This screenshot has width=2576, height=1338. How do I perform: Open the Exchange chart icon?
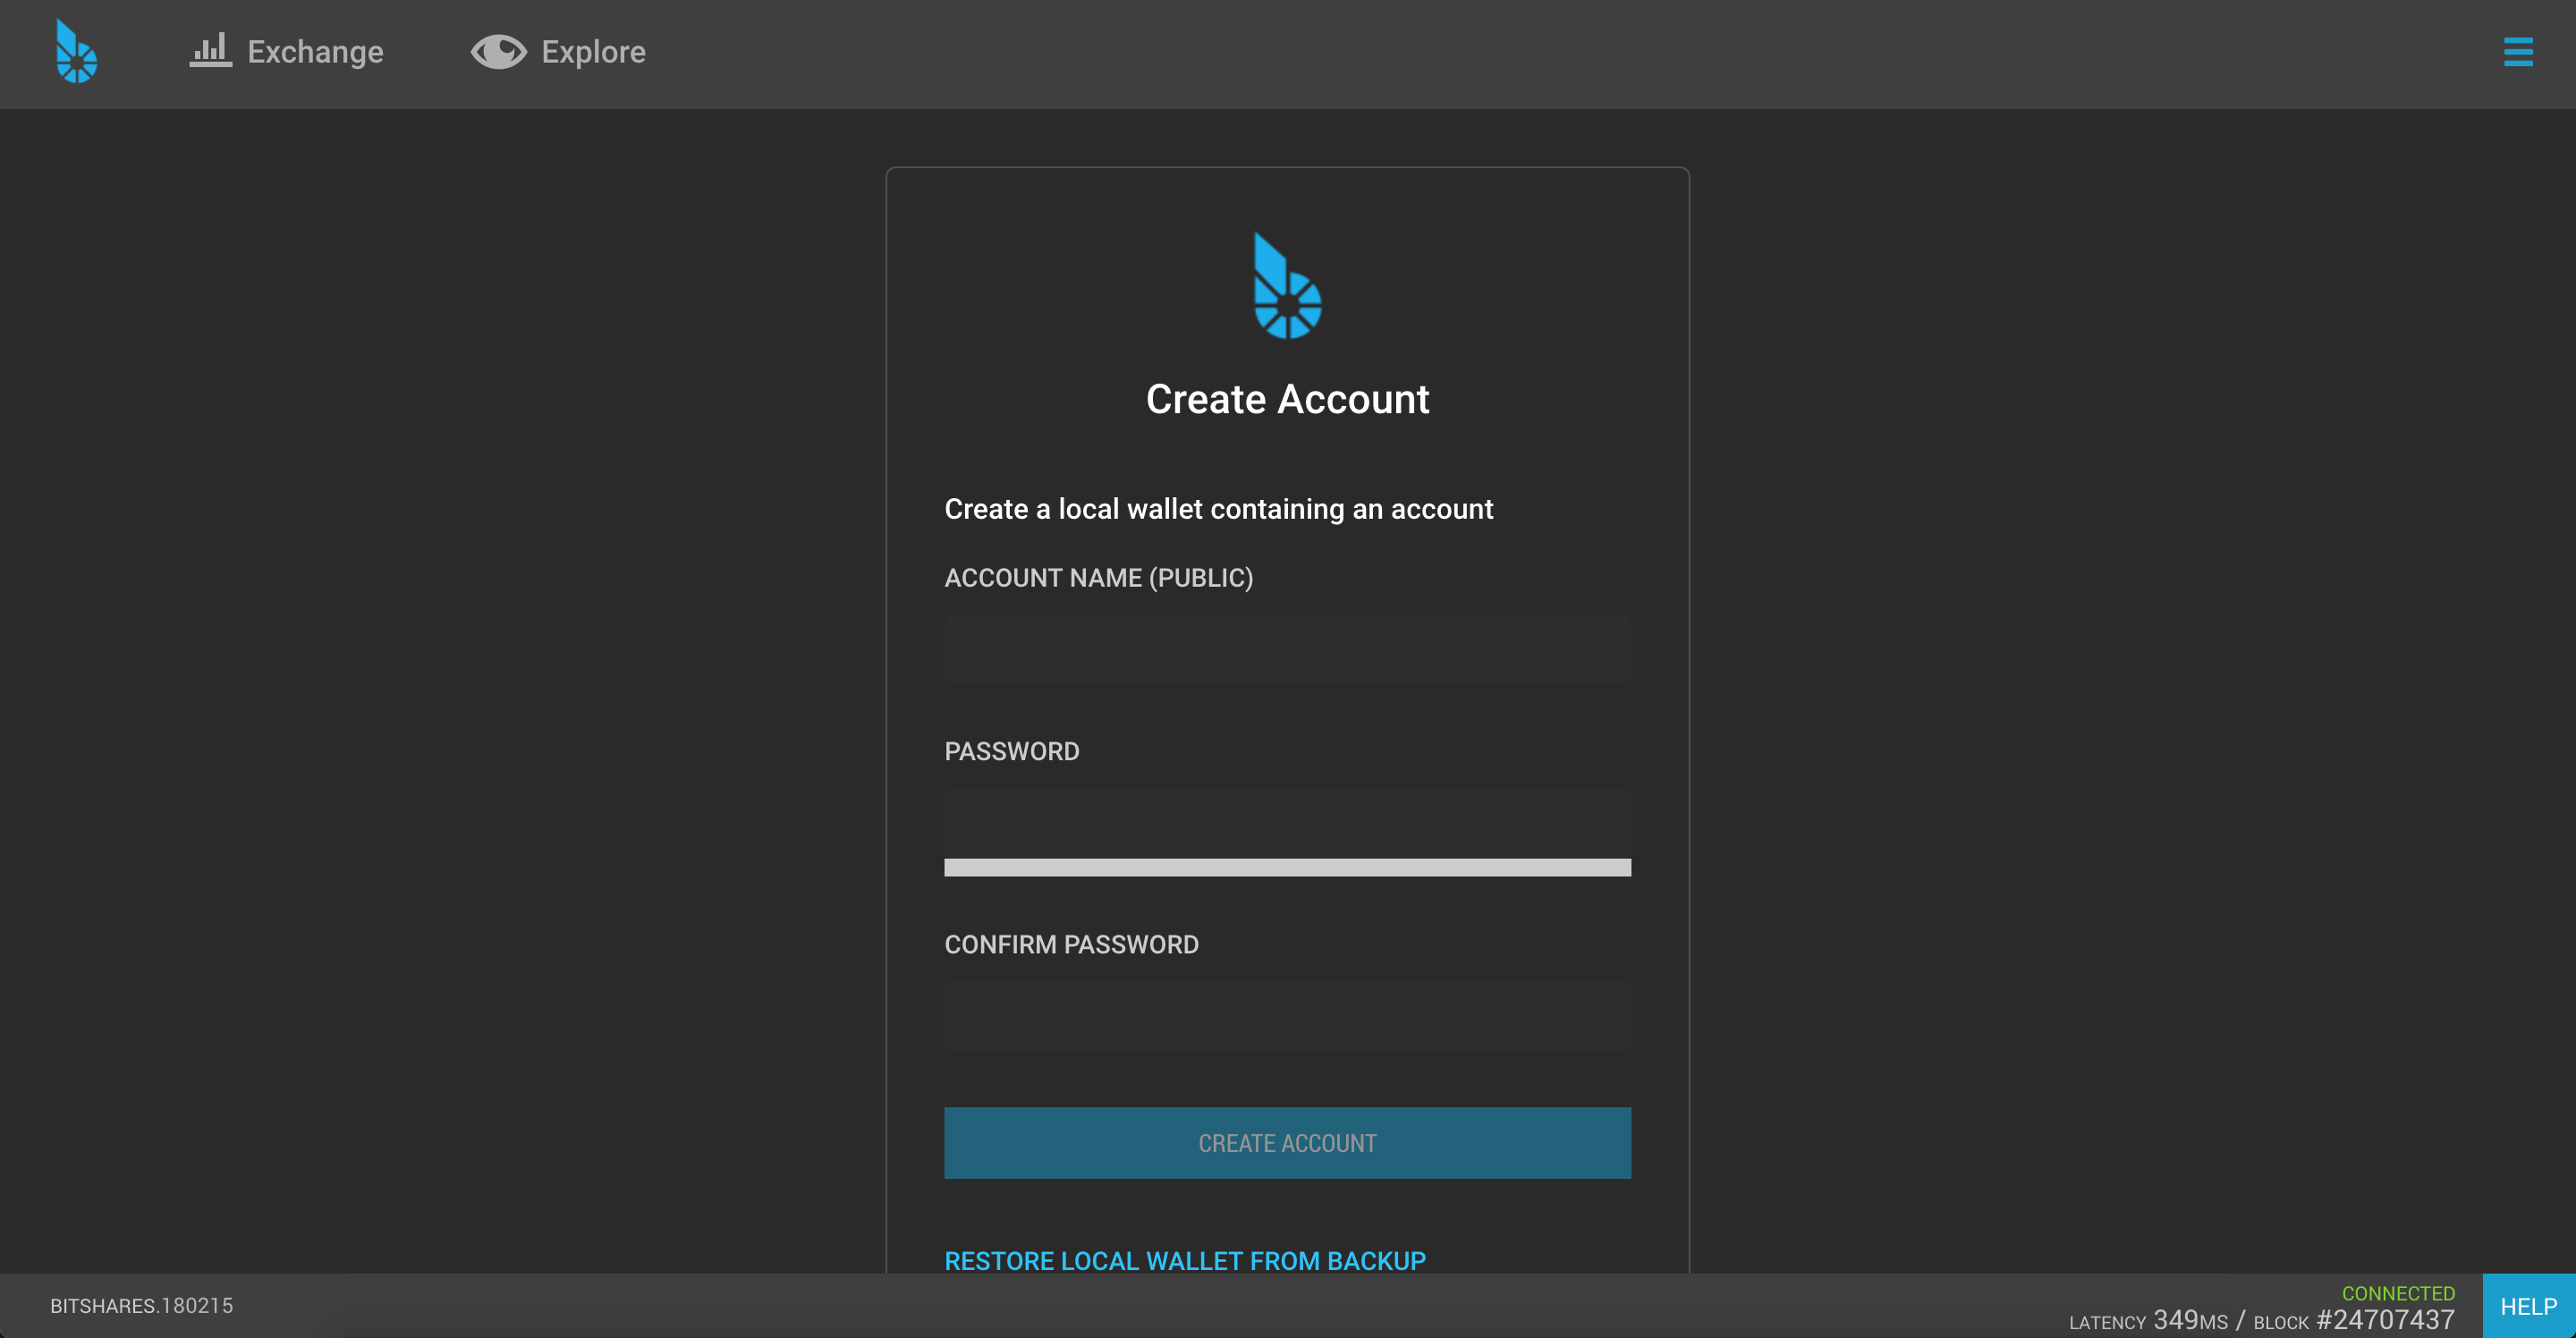point(210,50)
